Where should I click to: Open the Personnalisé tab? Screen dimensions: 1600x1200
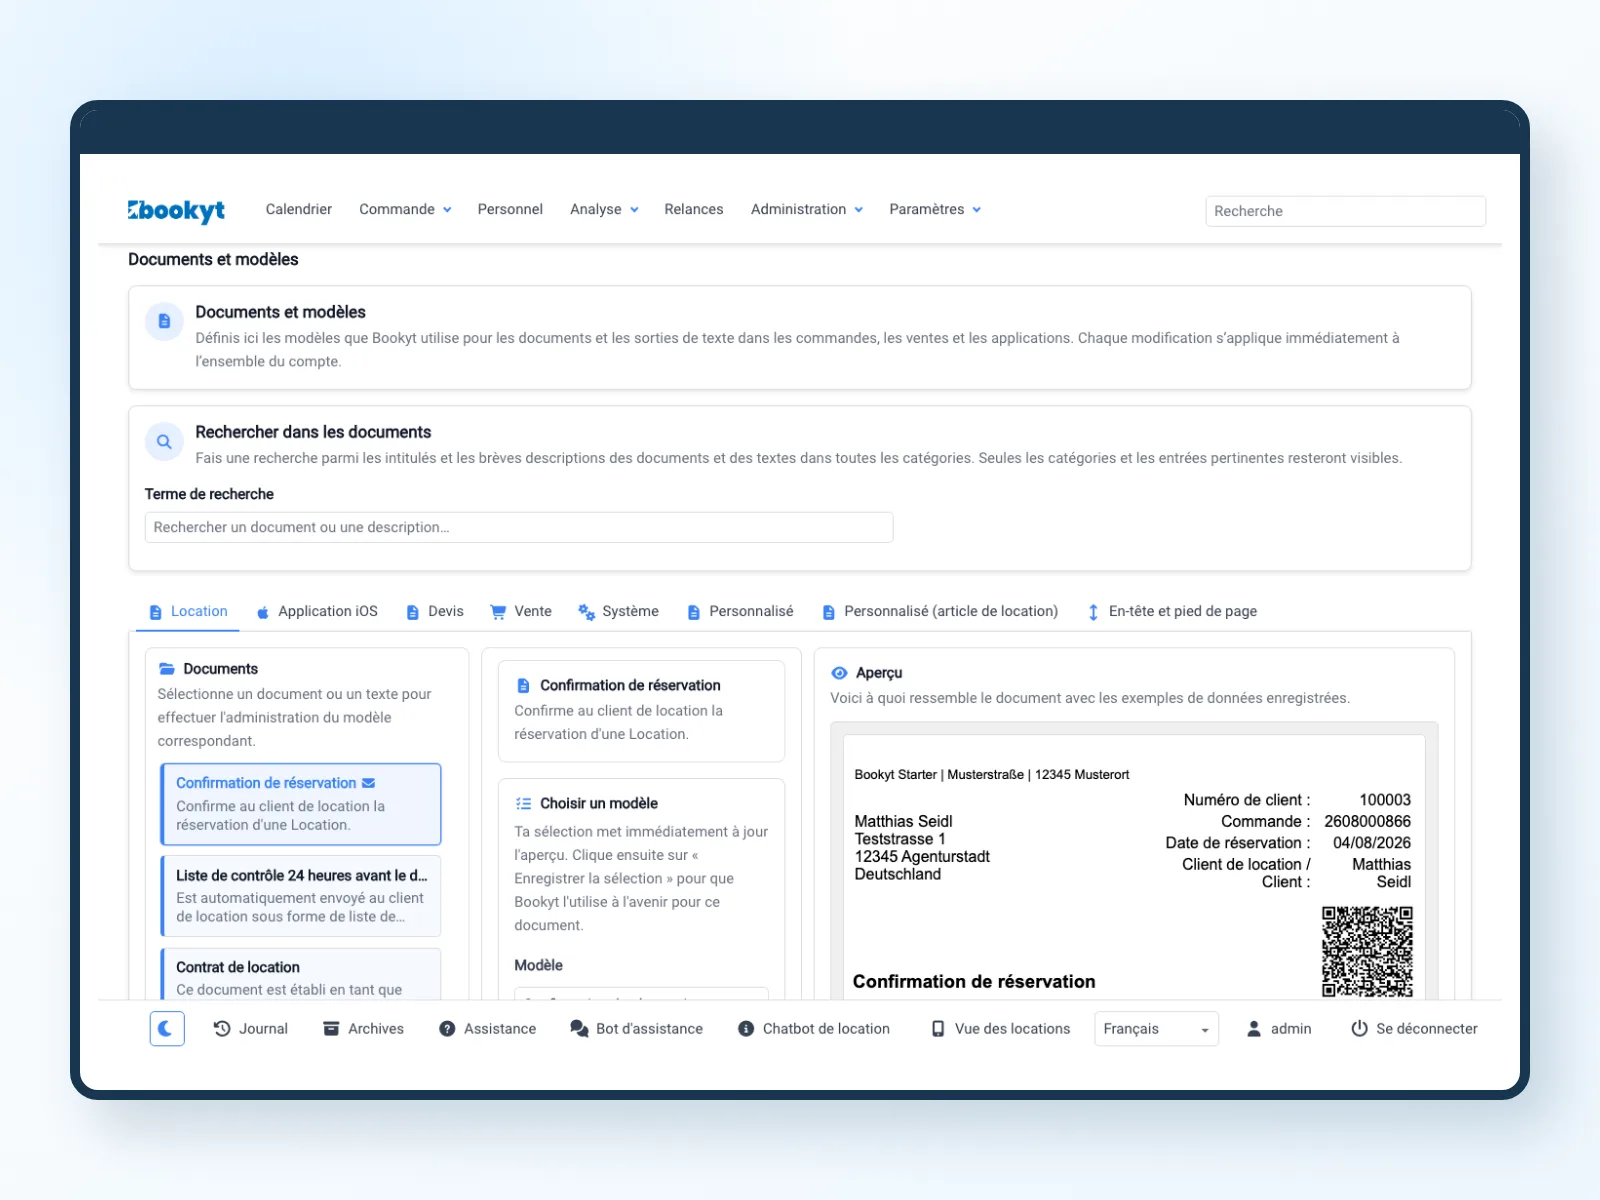740,612
